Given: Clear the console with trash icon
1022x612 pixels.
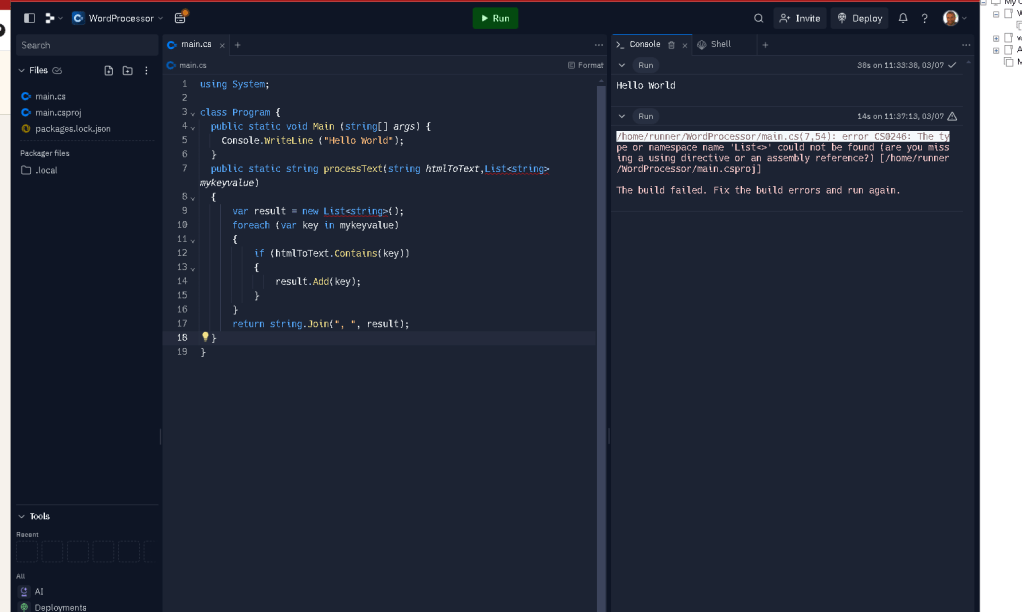Looking at the screenshot, I should click(x=671, y=45).
